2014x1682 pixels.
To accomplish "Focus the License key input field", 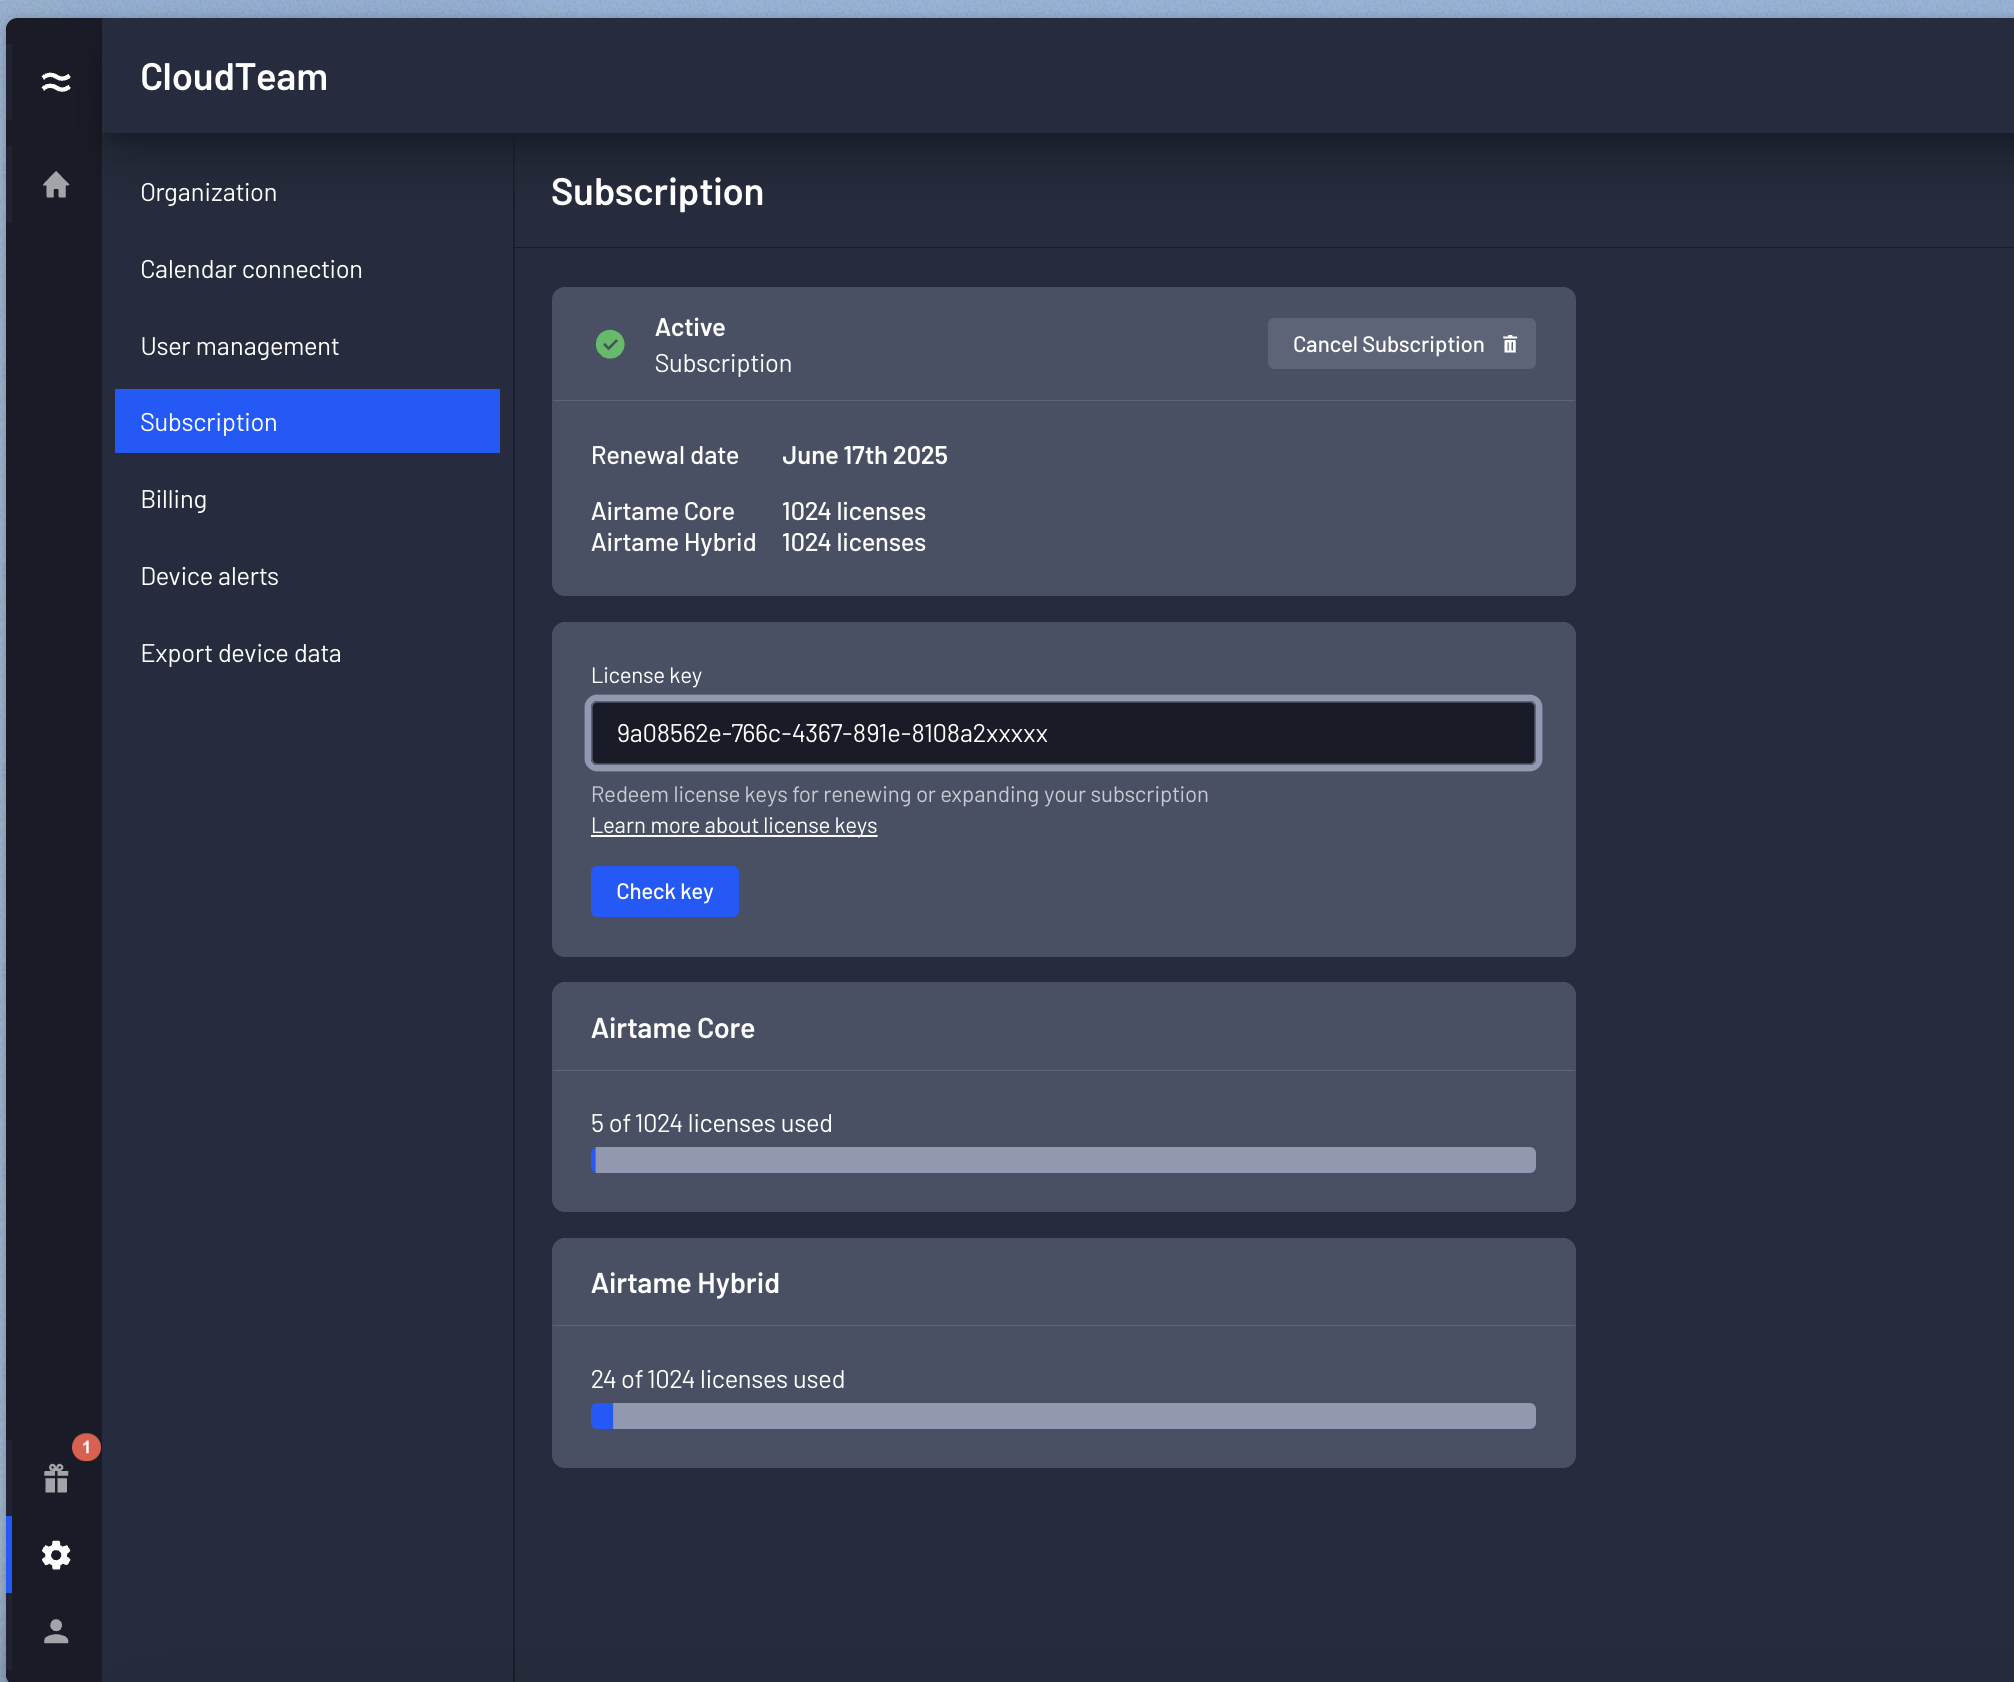I will [x=1063, y=733].
